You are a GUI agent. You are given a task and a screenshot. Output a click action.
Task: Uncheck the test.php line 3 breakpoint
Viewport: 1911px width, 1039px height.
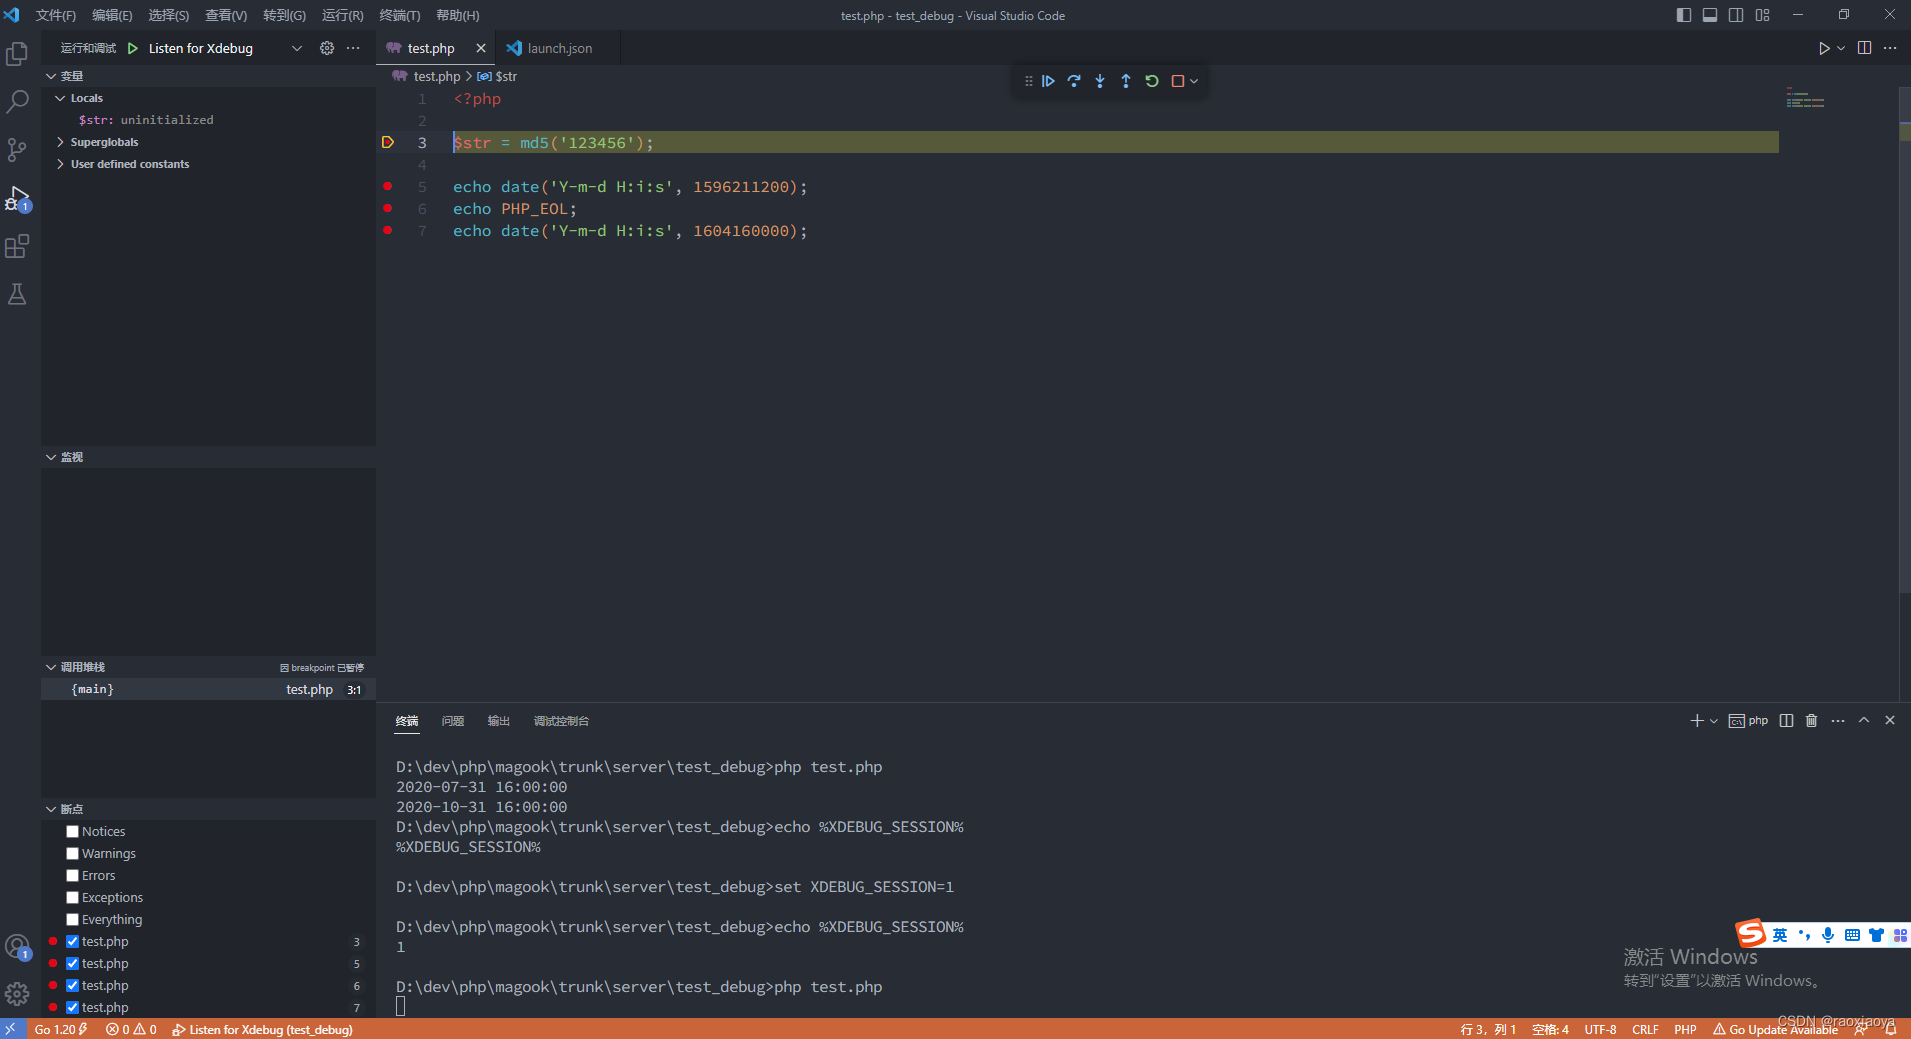point(72,941)
